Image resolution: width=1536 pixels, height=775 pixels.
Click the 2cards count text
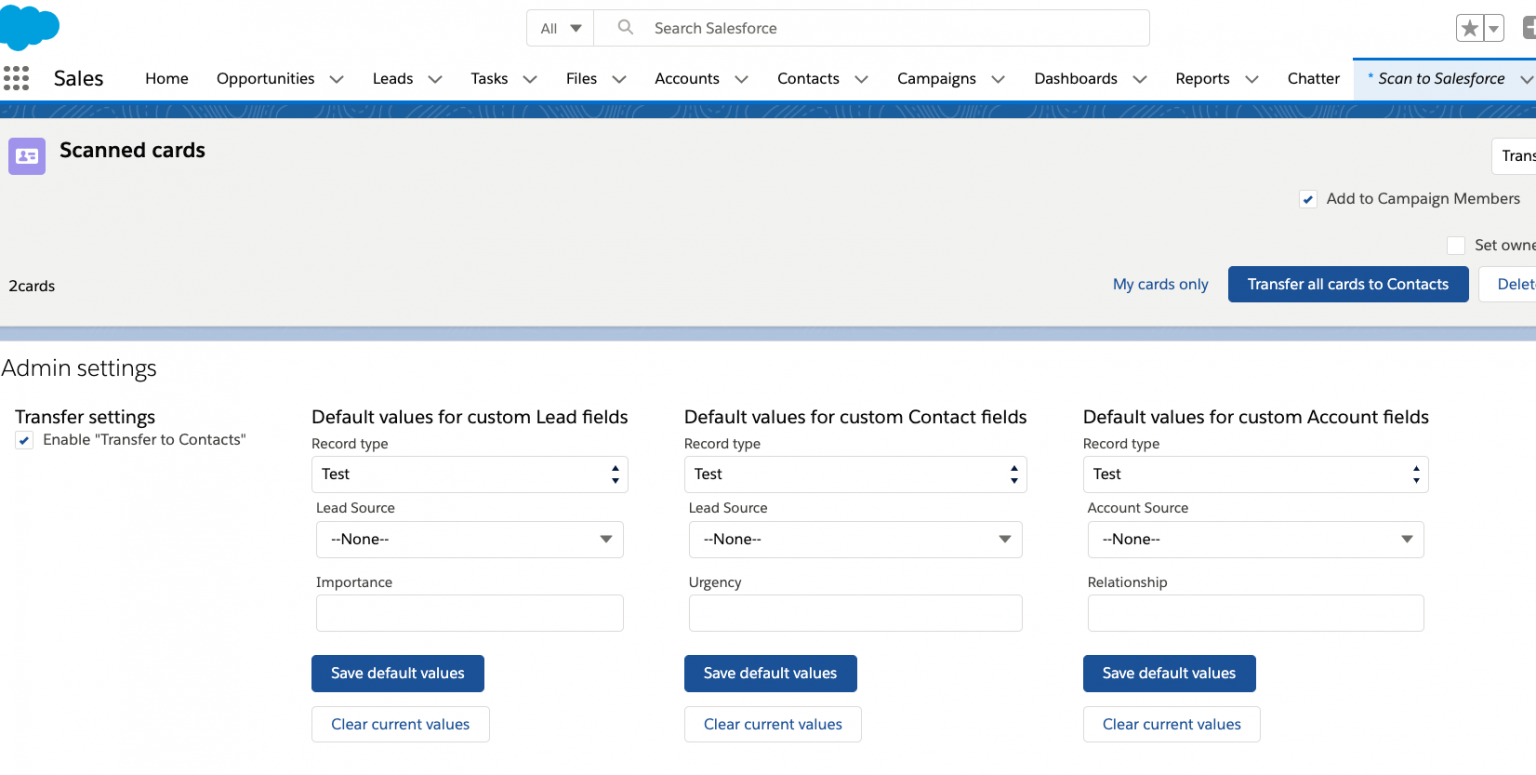[32, 286]
